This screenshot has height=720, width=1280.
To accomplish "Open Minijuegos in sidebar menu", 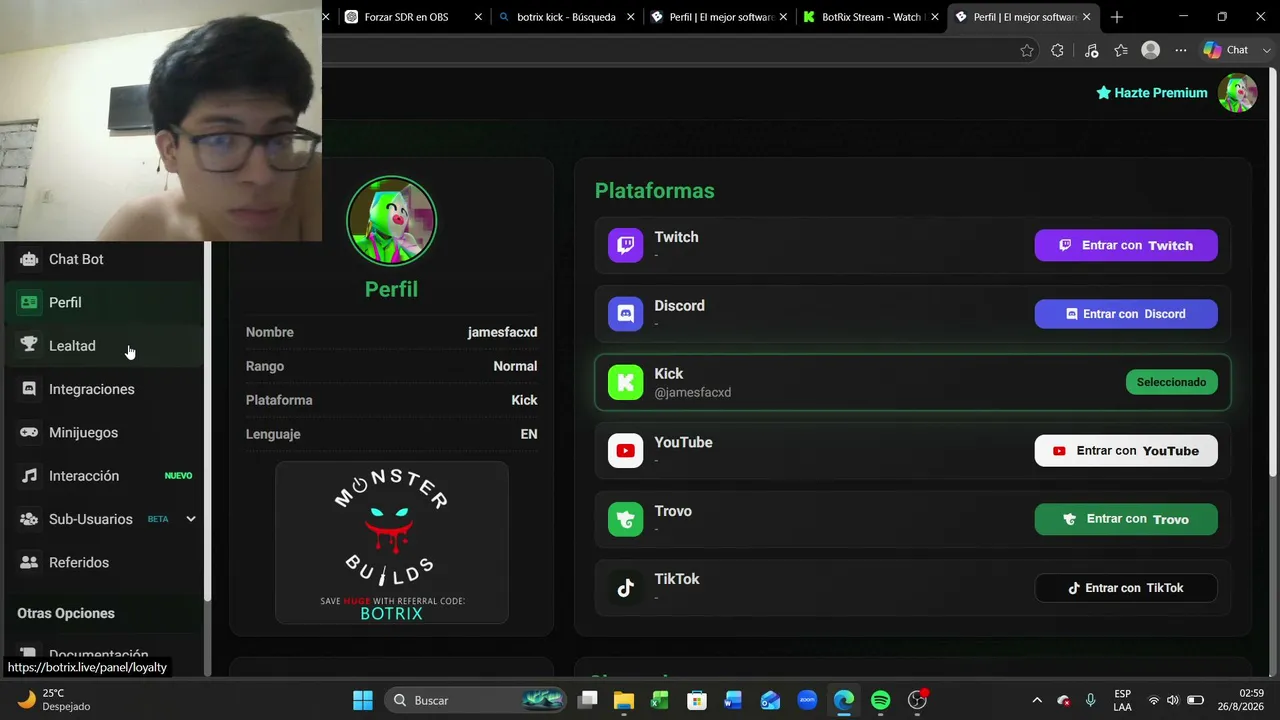I will coord(106,432).
